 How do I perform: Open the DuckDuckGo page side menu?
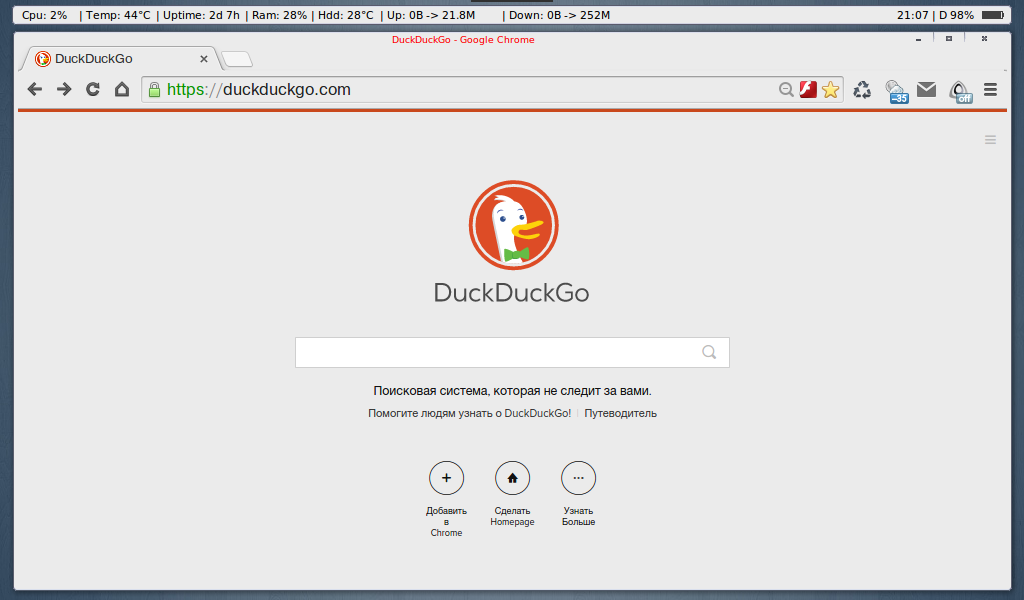[990, 140]
